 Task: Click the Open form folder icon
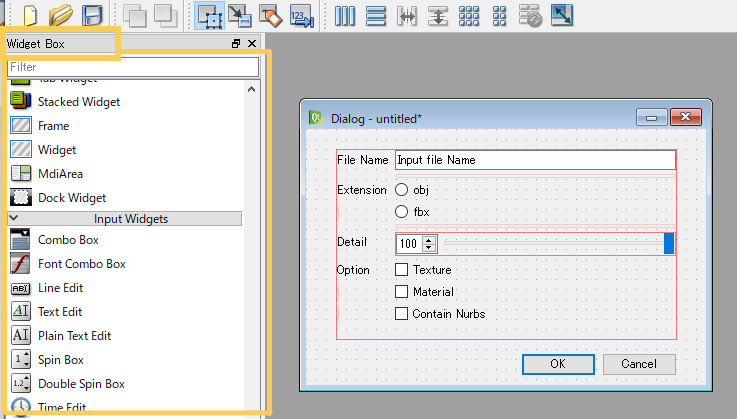[x=61, y=15]
